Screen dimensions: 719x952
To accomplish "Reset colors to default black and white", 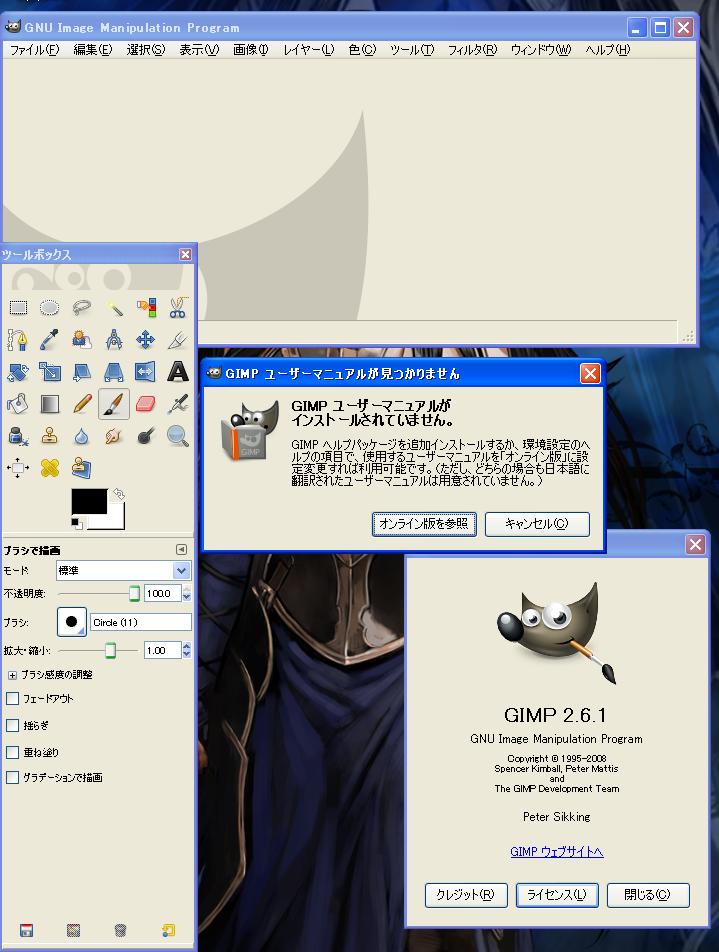I will (76, 522).
